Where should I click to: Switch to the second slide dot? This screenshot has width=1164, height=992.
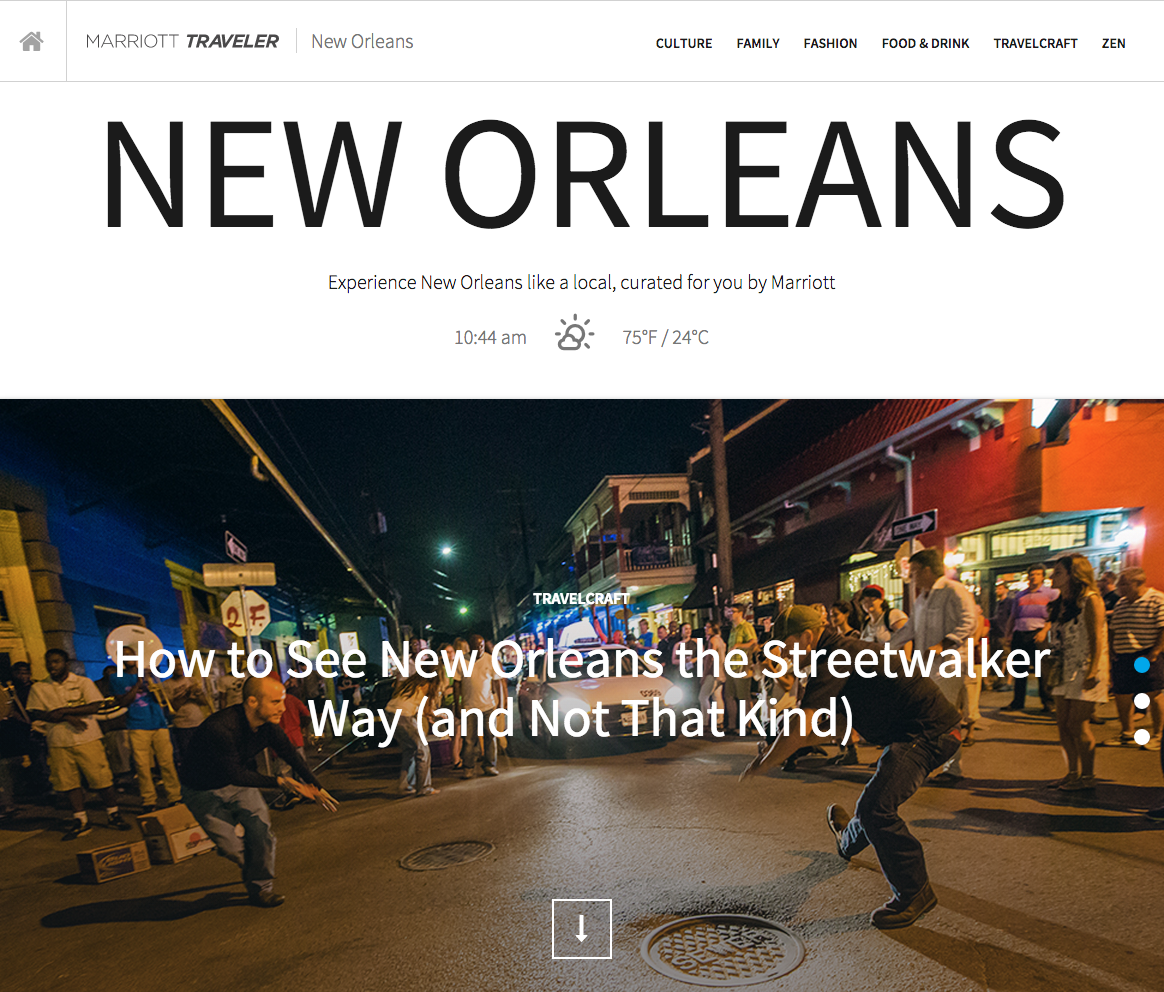(1142, 701)
